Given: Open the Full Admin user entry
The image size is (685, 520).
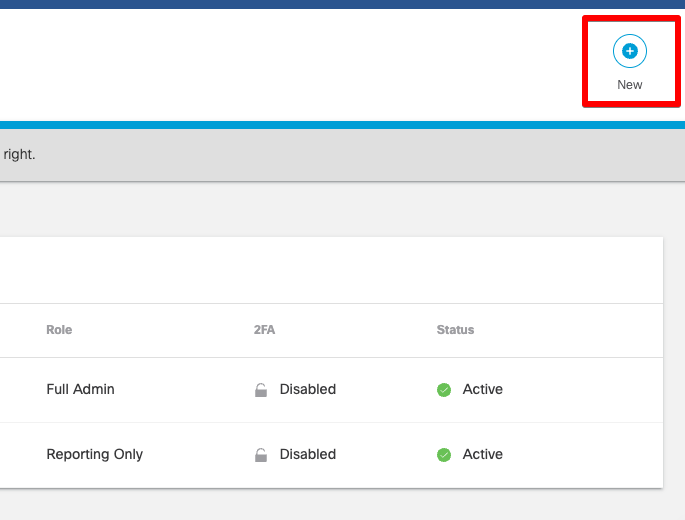Looking at the screenshot, I should coord(80,389).
